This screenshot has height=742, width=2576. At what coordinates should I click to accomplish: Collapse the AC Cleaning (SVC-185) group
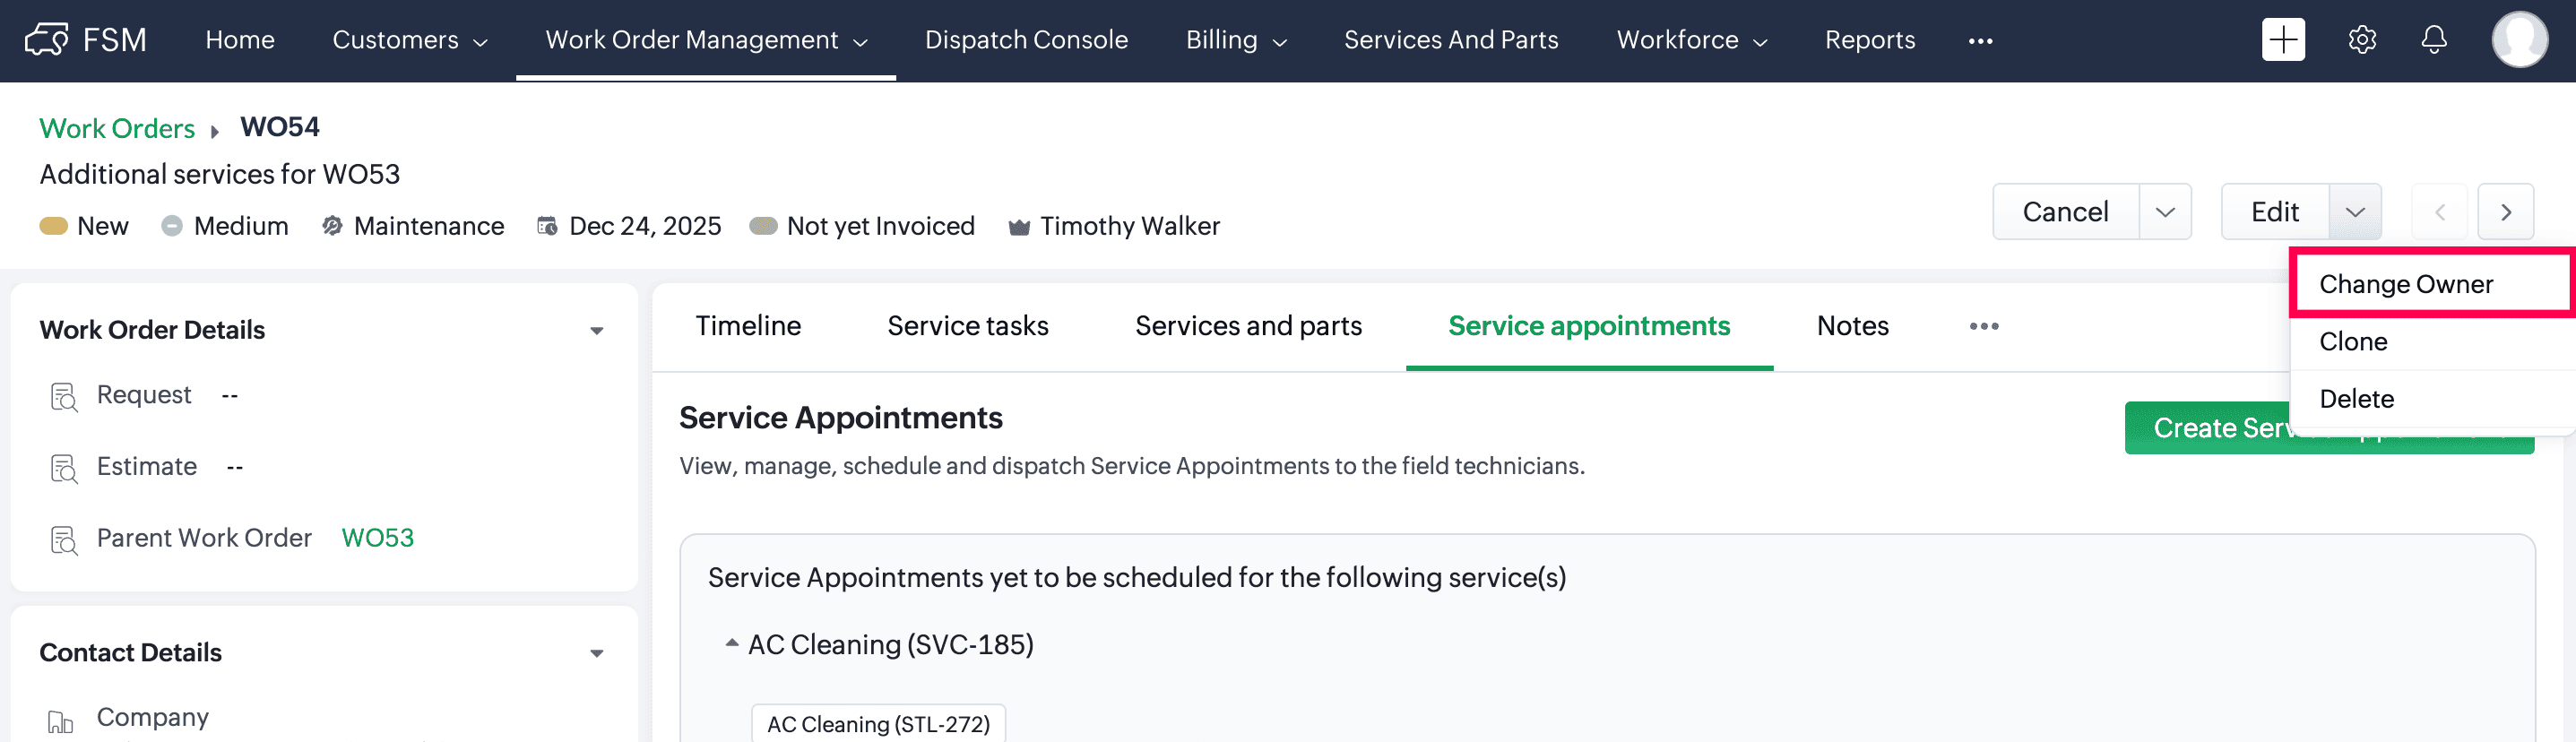tap(731, 643)
